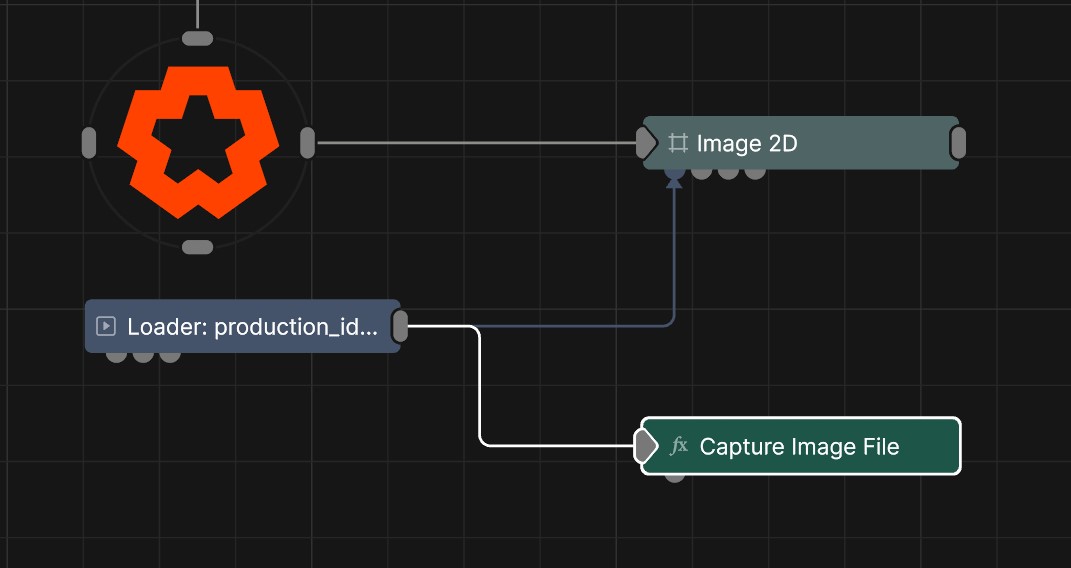Click the root node's top port

point(197,39)
